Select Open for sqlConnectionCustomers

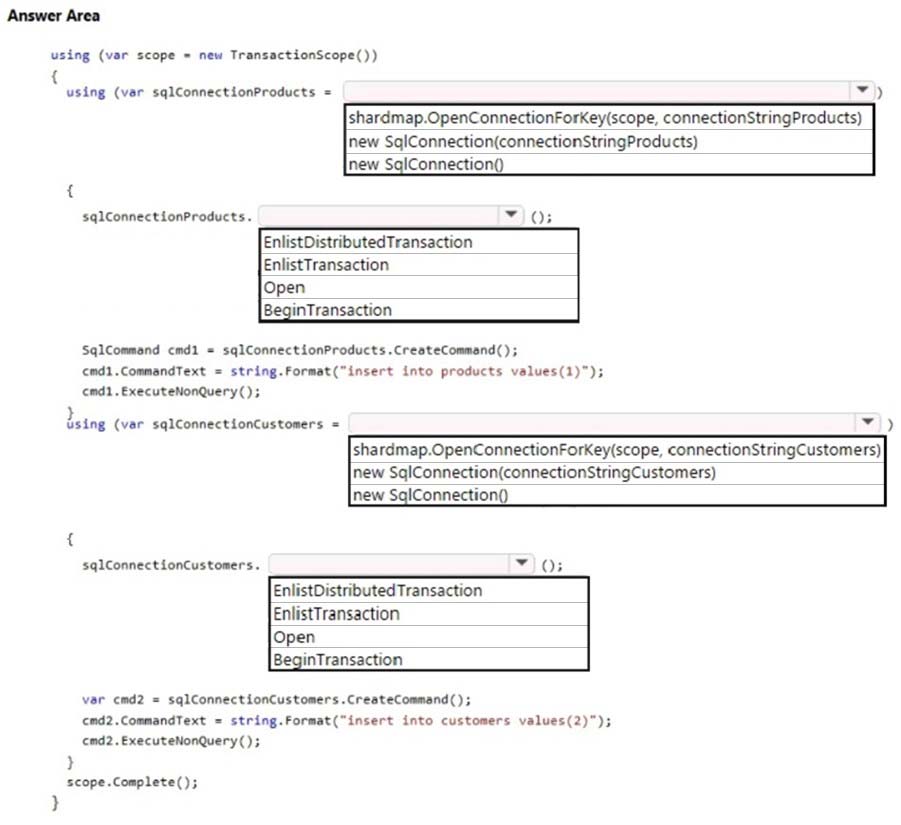(429, 637)
